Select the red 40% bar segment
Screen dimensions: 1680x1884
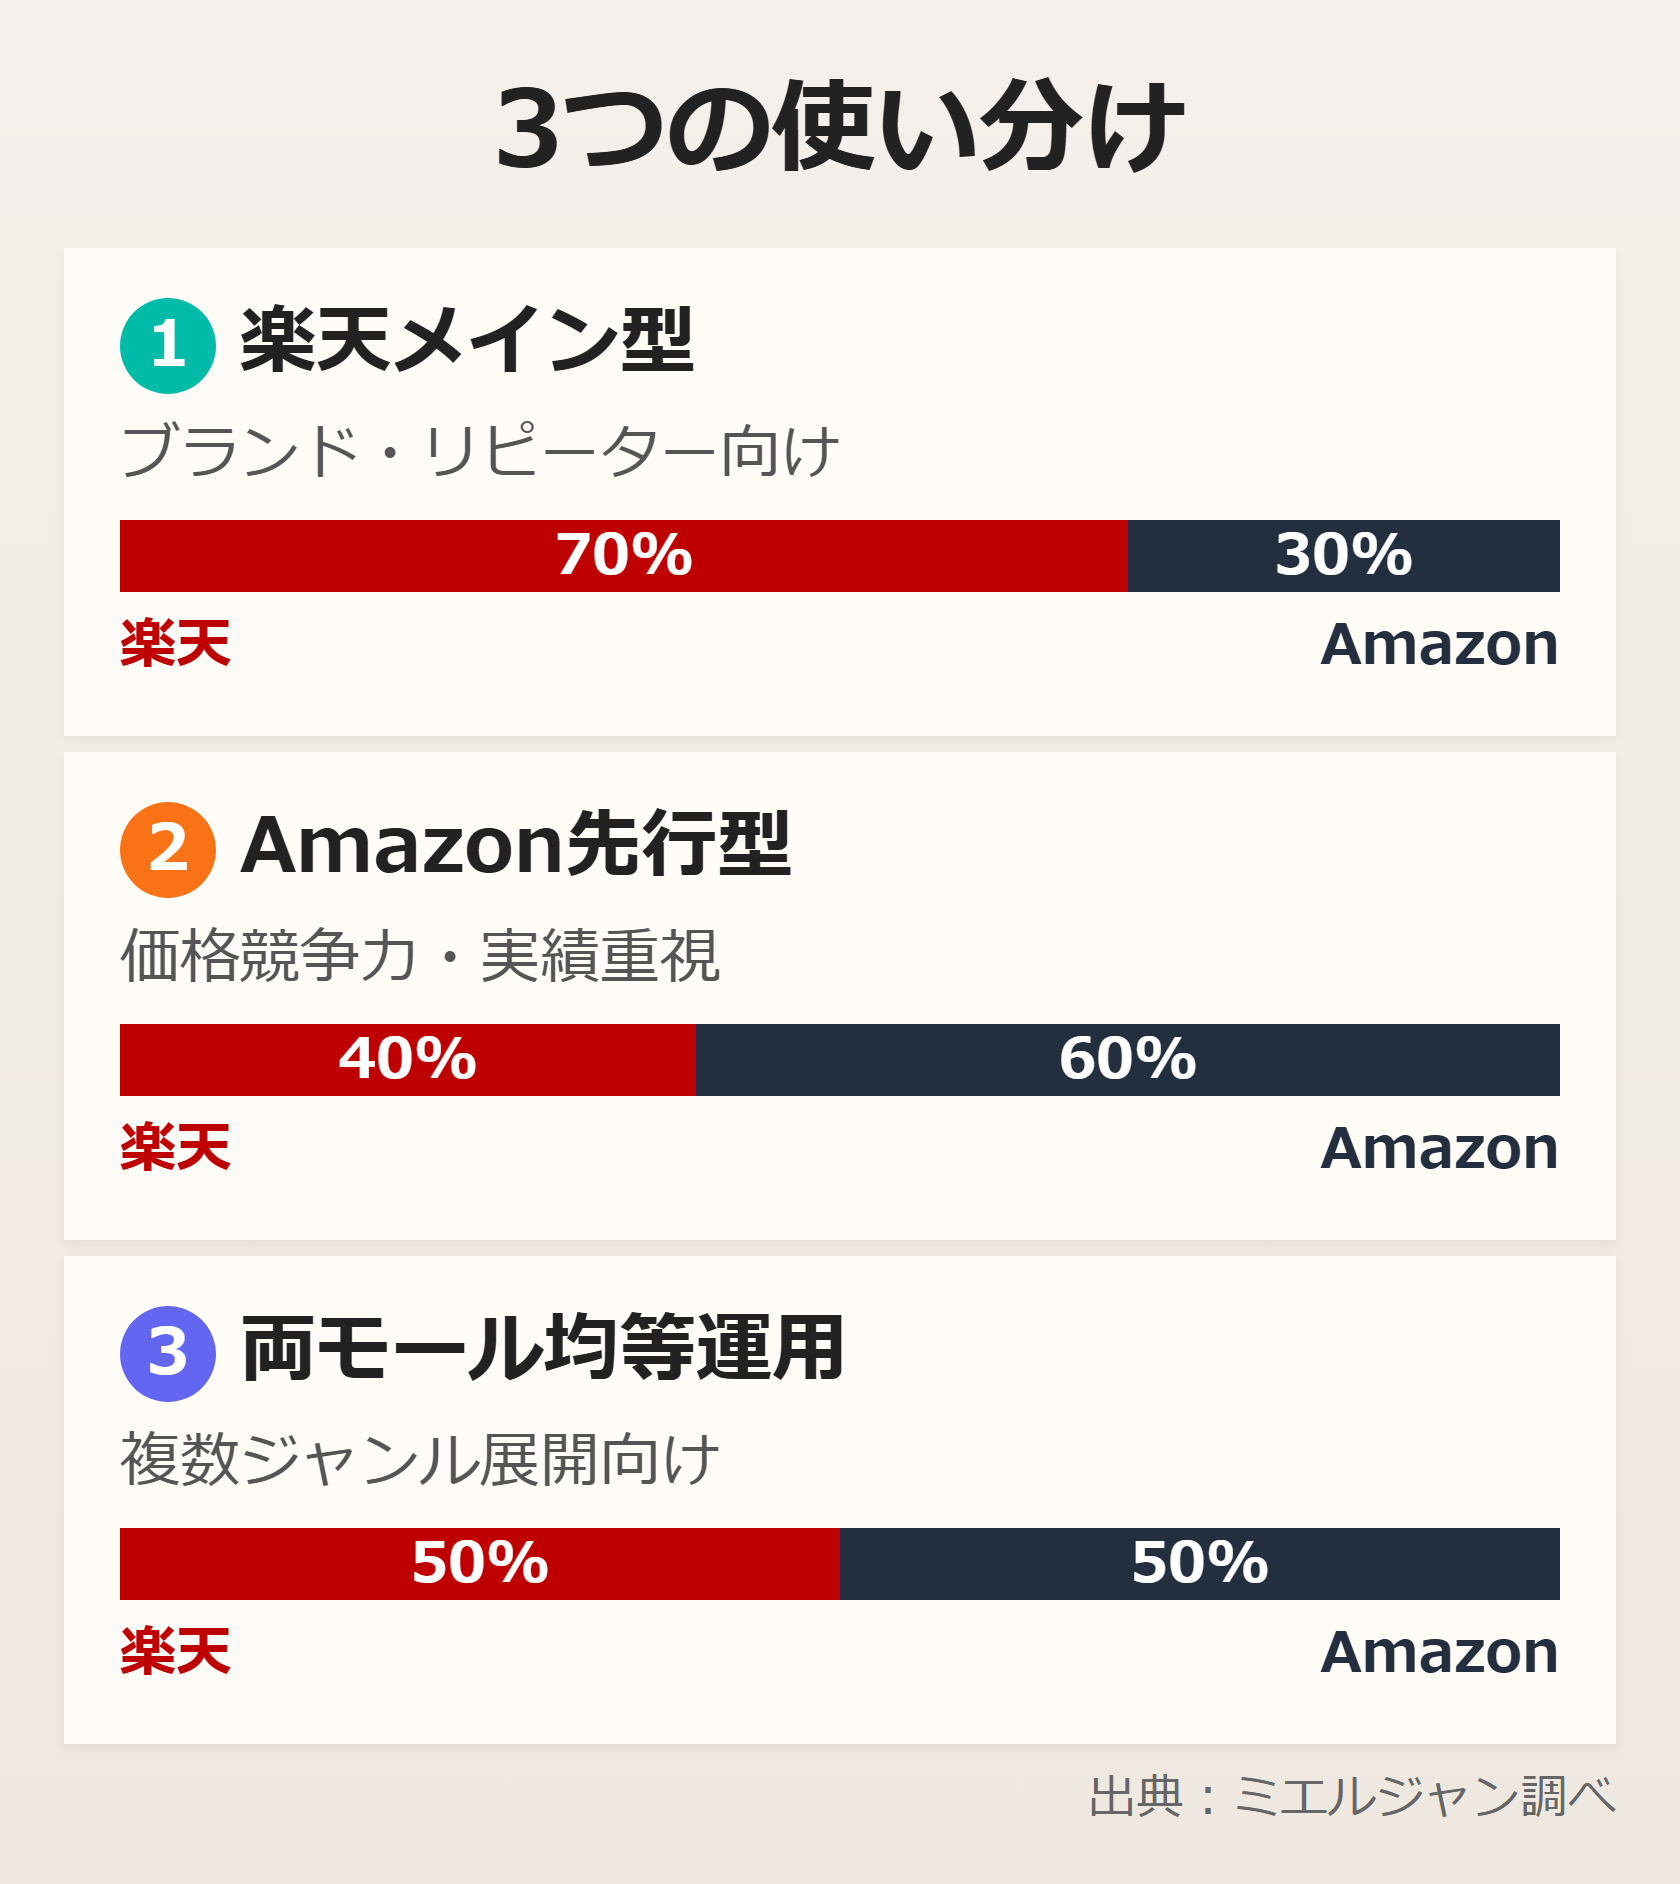tap(407, 1060)
